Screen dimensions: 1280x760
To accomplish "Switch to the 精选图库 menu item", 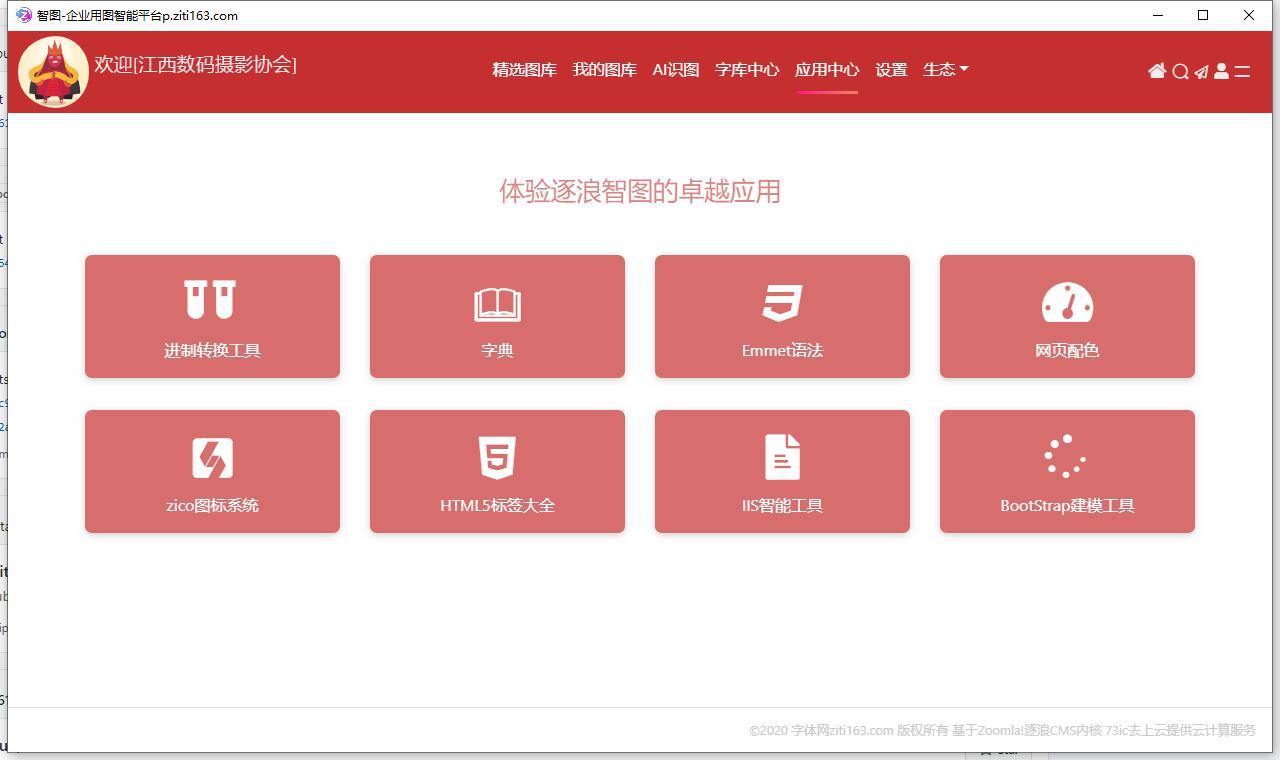I will [524, 69].
